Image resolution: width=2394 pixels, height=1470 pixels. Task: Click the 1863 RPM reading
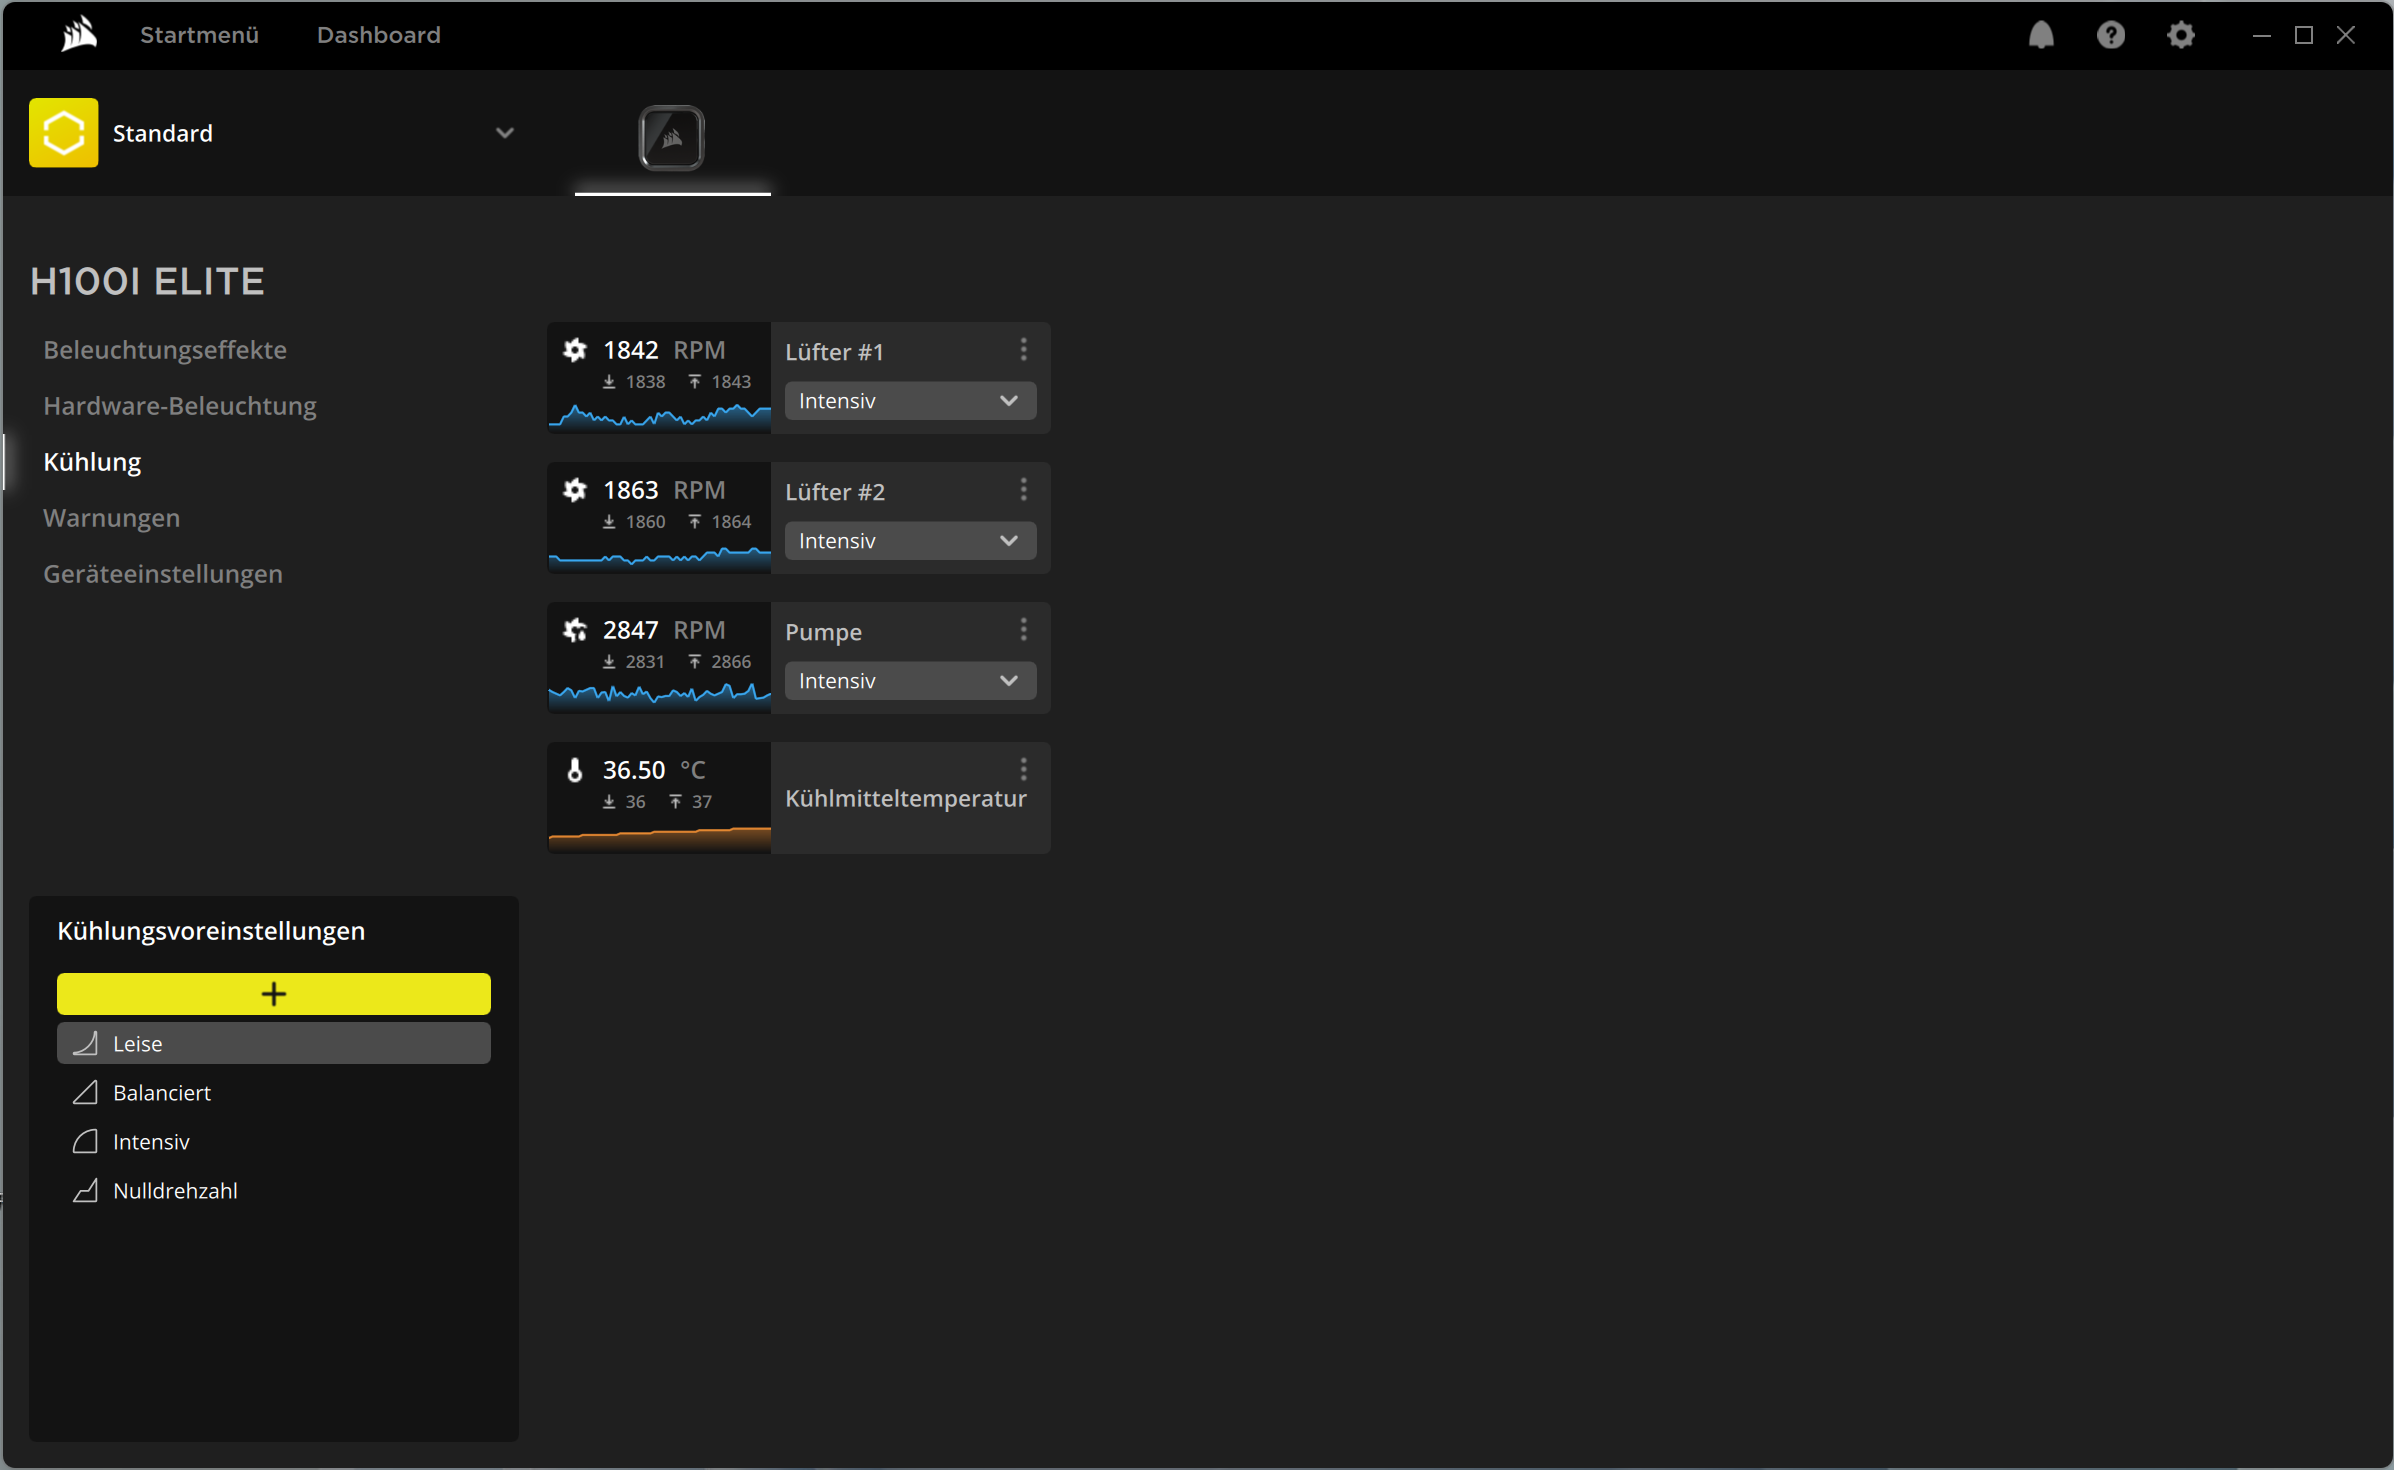(x=664, y=490)
